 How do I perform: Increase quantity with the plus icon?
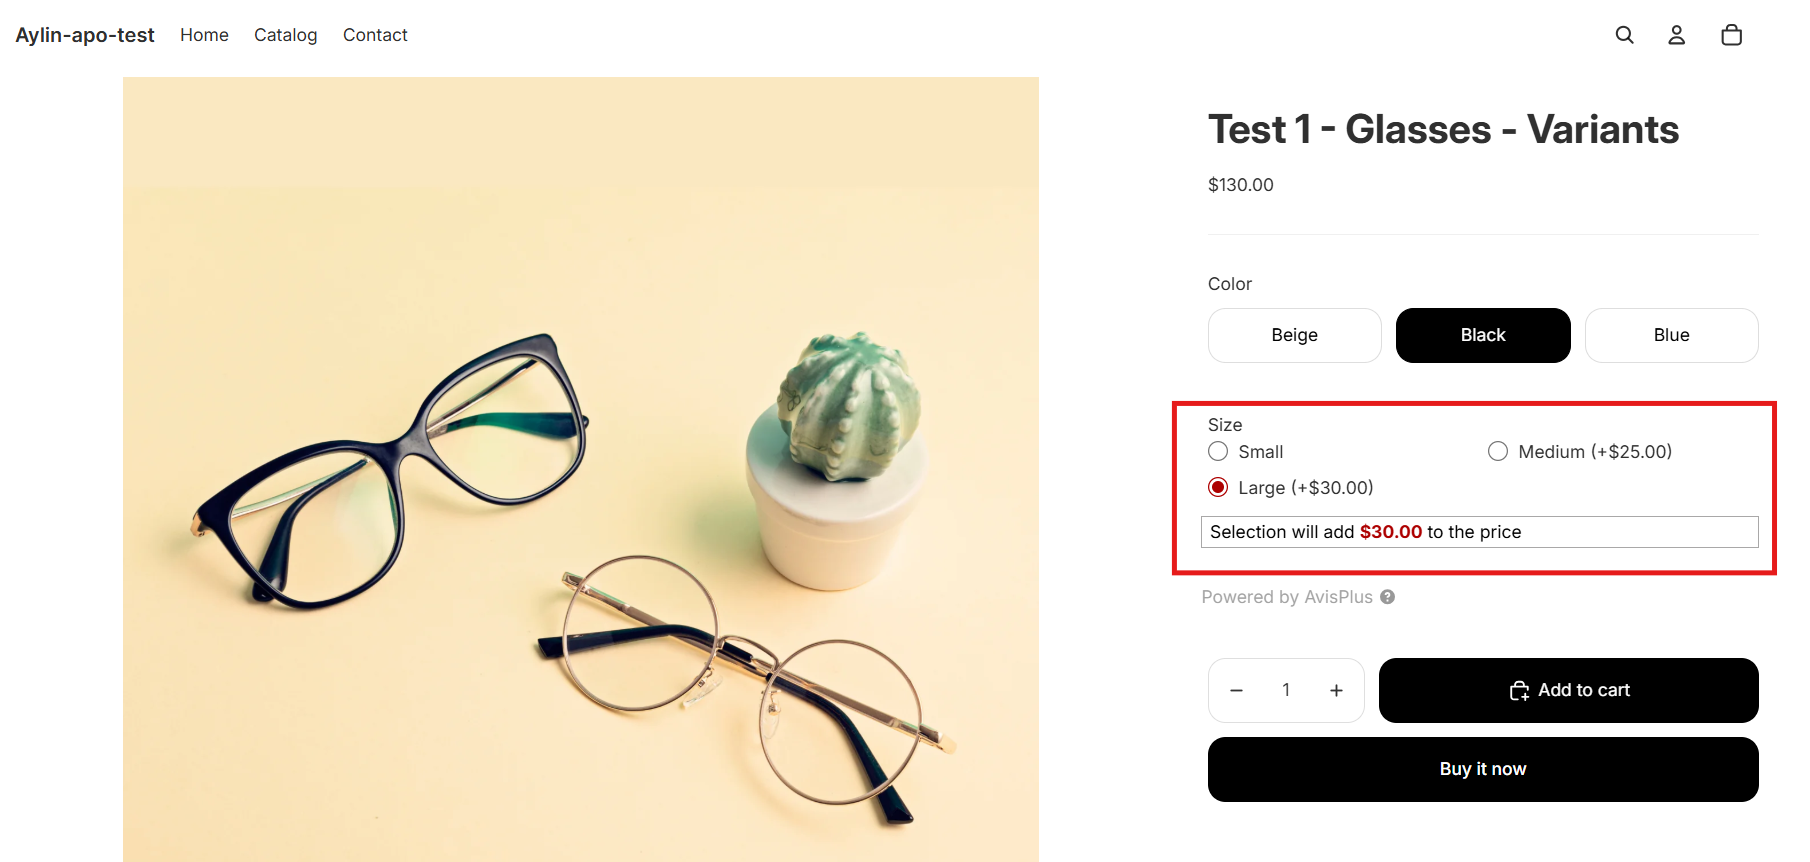1336,690
